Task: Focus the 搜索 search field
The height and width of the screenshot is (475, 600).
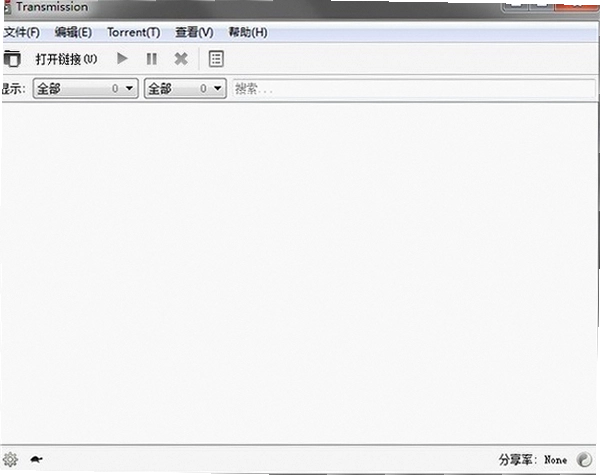Action: (414, 89)
